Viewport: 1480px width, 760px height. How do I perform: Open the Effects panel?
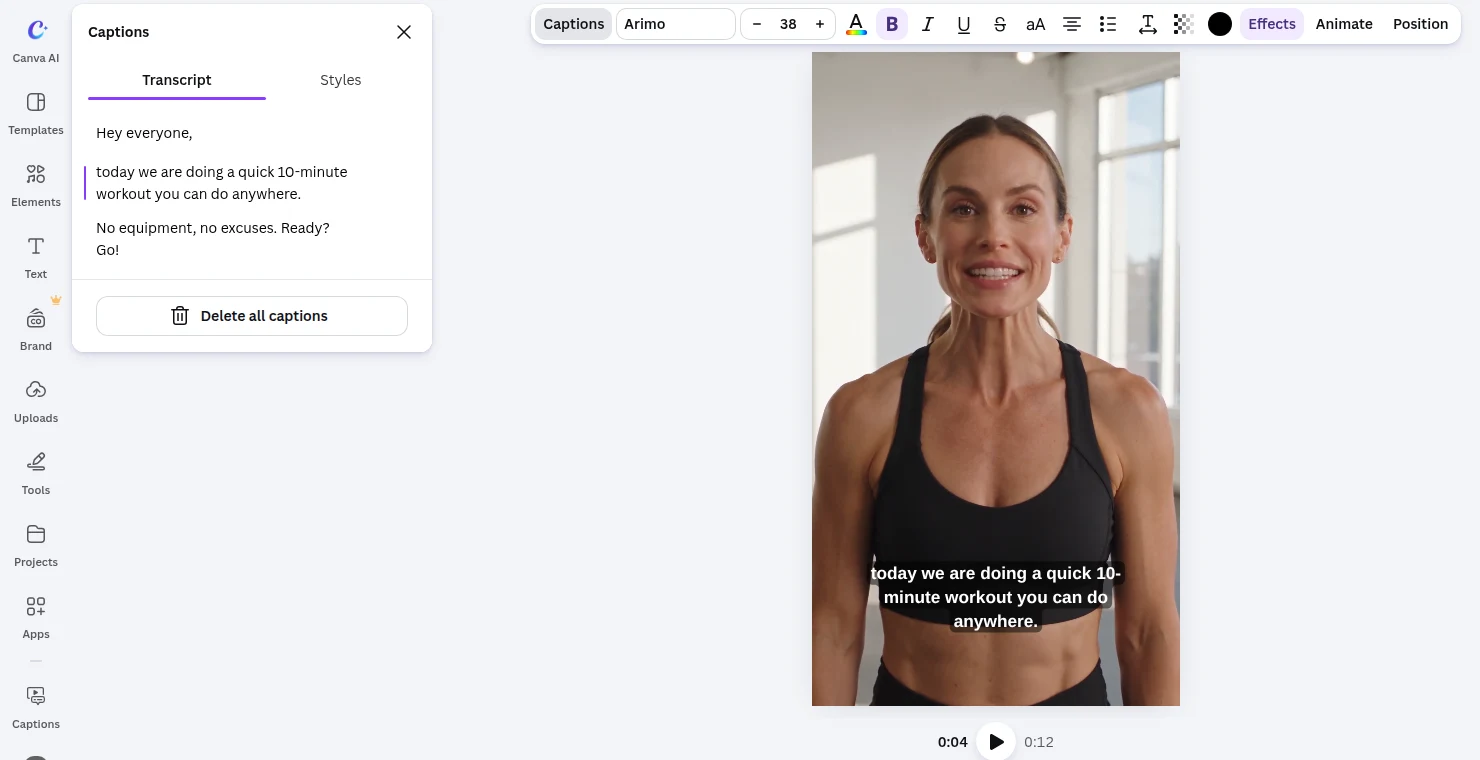click(x=1272, y=24)
